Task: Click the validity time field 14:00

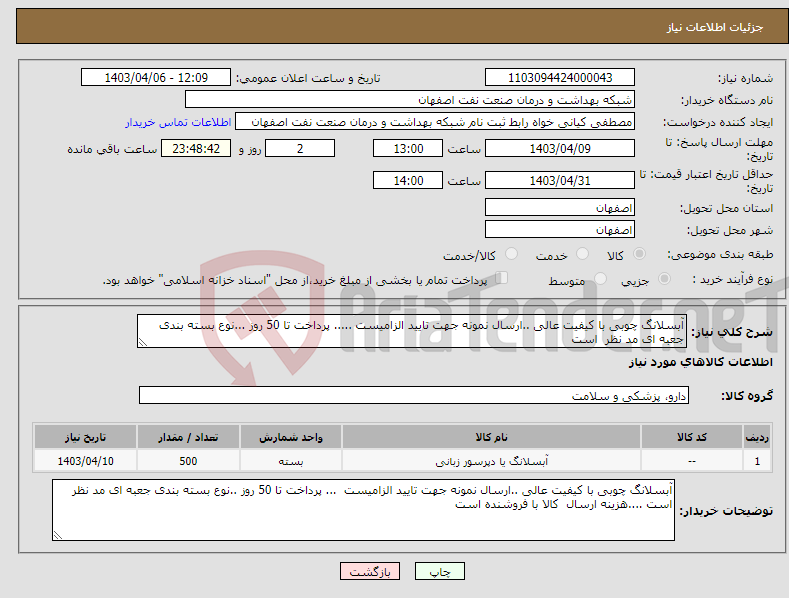Action: (x=408, y=181)
